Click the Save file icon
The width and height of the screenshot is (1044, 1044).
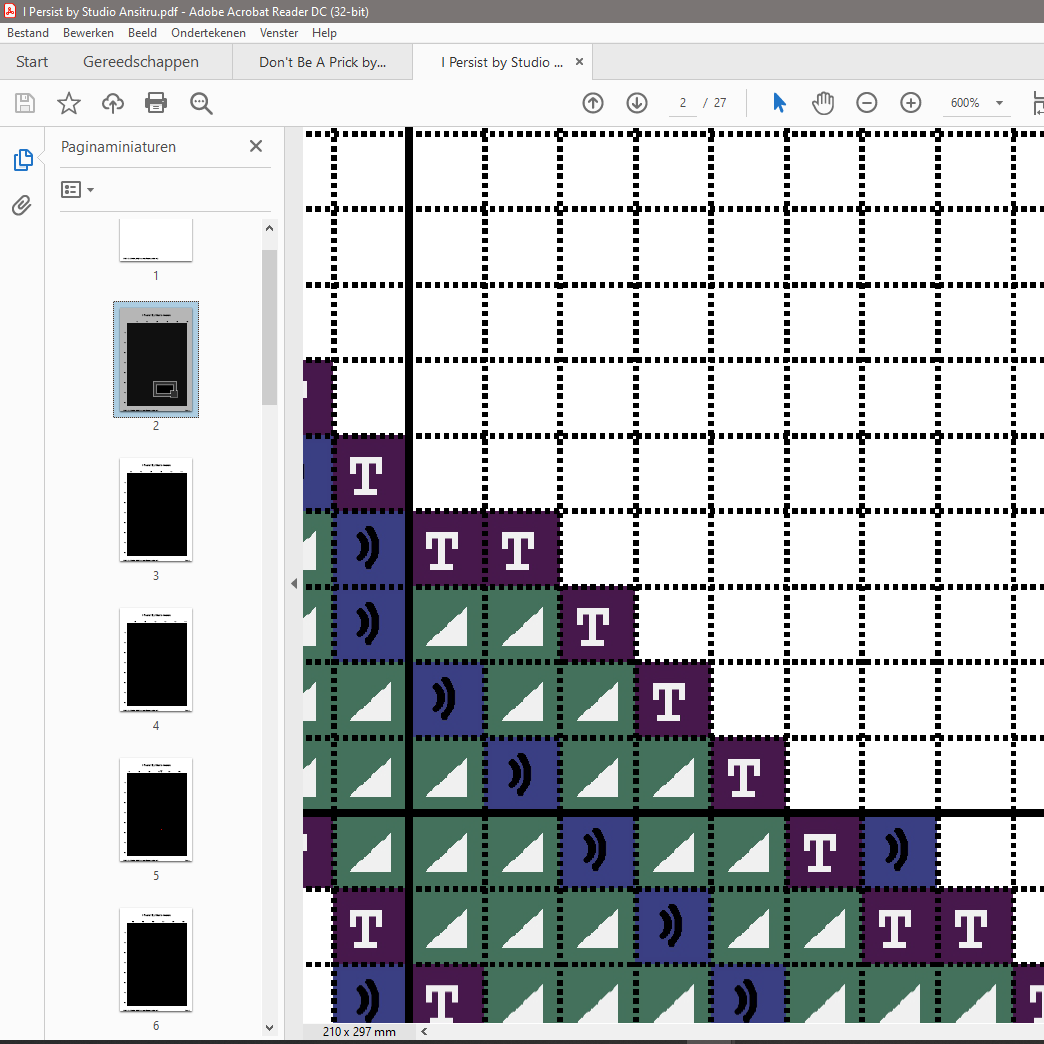[x=25, y=103]
